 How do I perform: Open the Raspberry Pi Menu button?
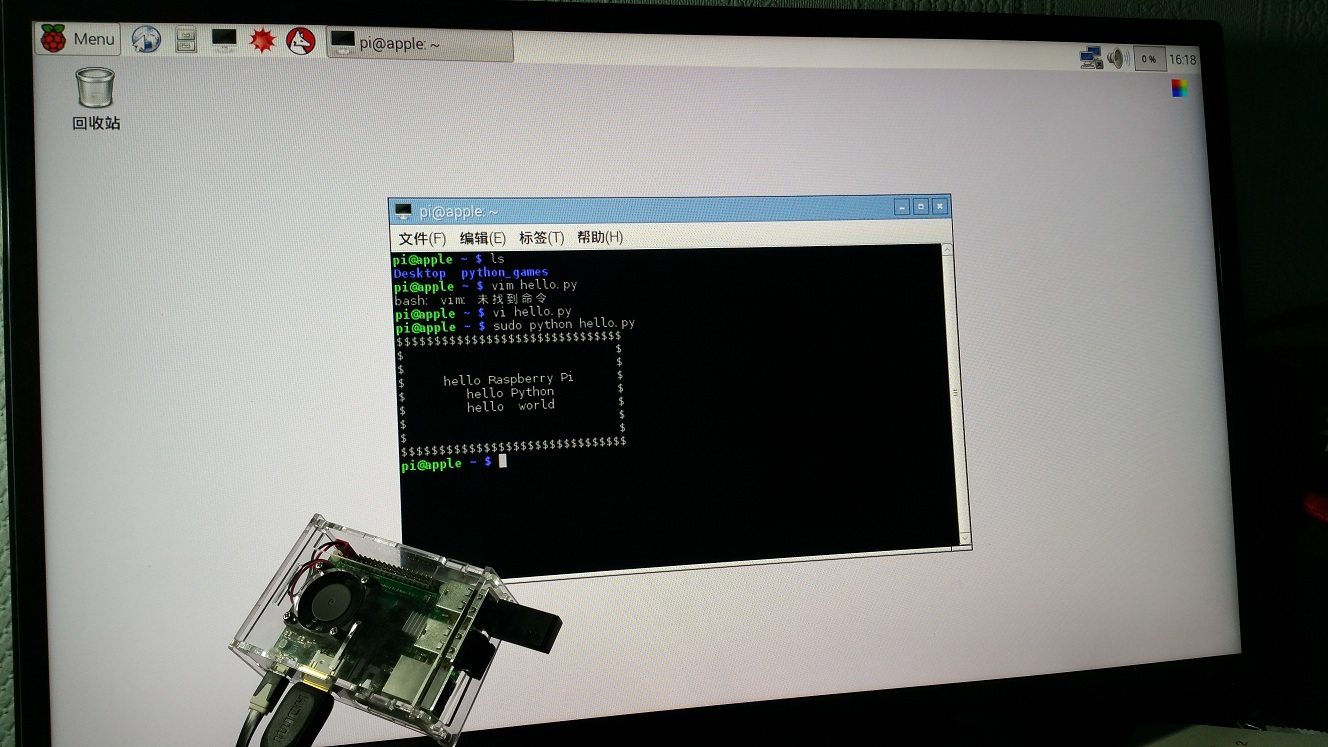pos(78,39)
